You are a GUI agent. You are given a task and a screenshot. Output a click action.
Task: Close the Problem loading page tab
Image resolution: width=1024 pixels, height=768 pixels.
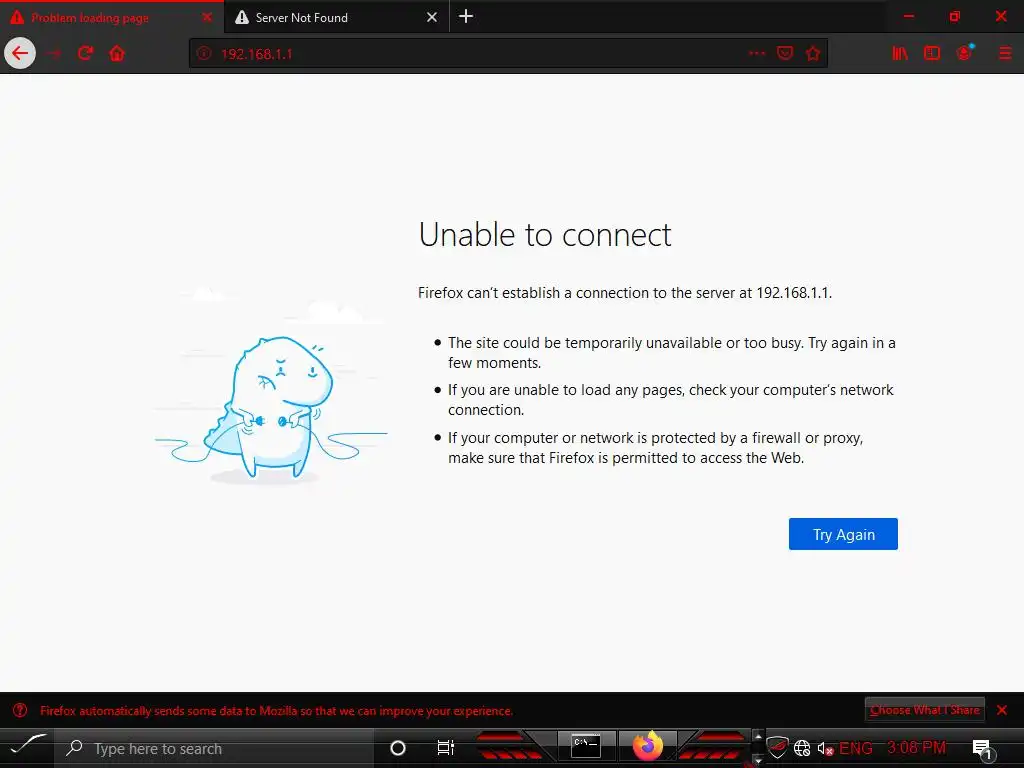click(x=207, y=18)
